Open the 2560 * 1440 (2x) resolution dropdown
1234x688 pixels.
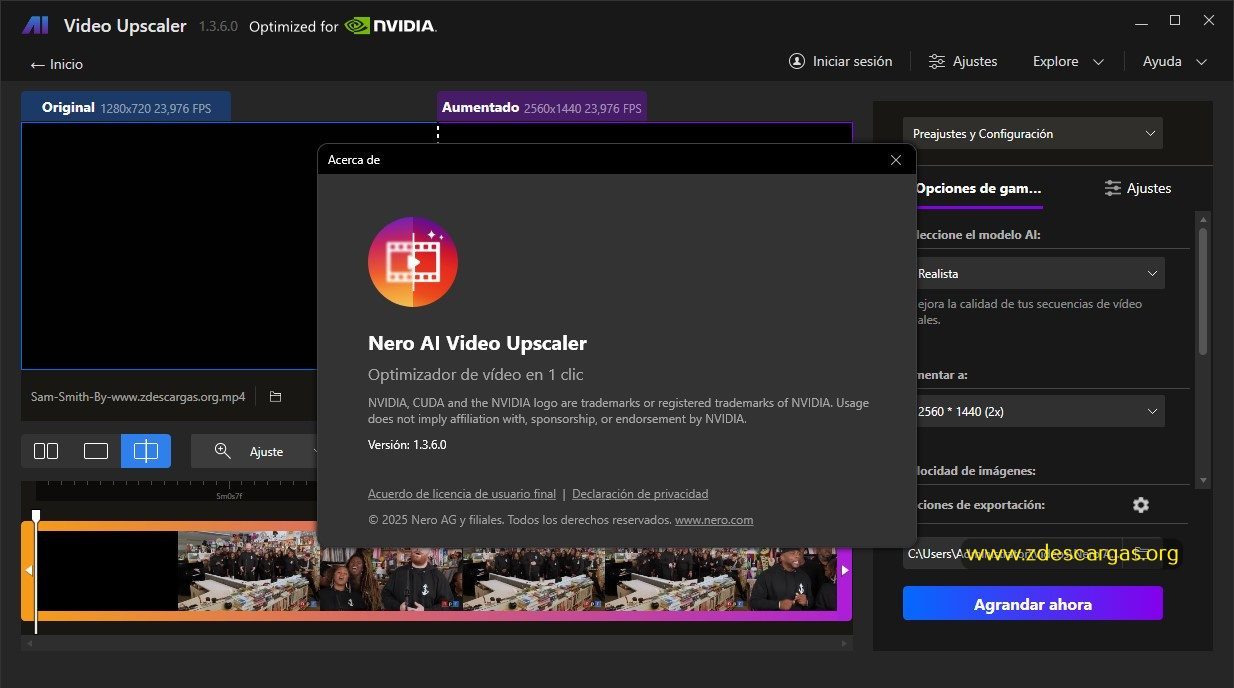pyautogui.click(x=1039, y=411)
